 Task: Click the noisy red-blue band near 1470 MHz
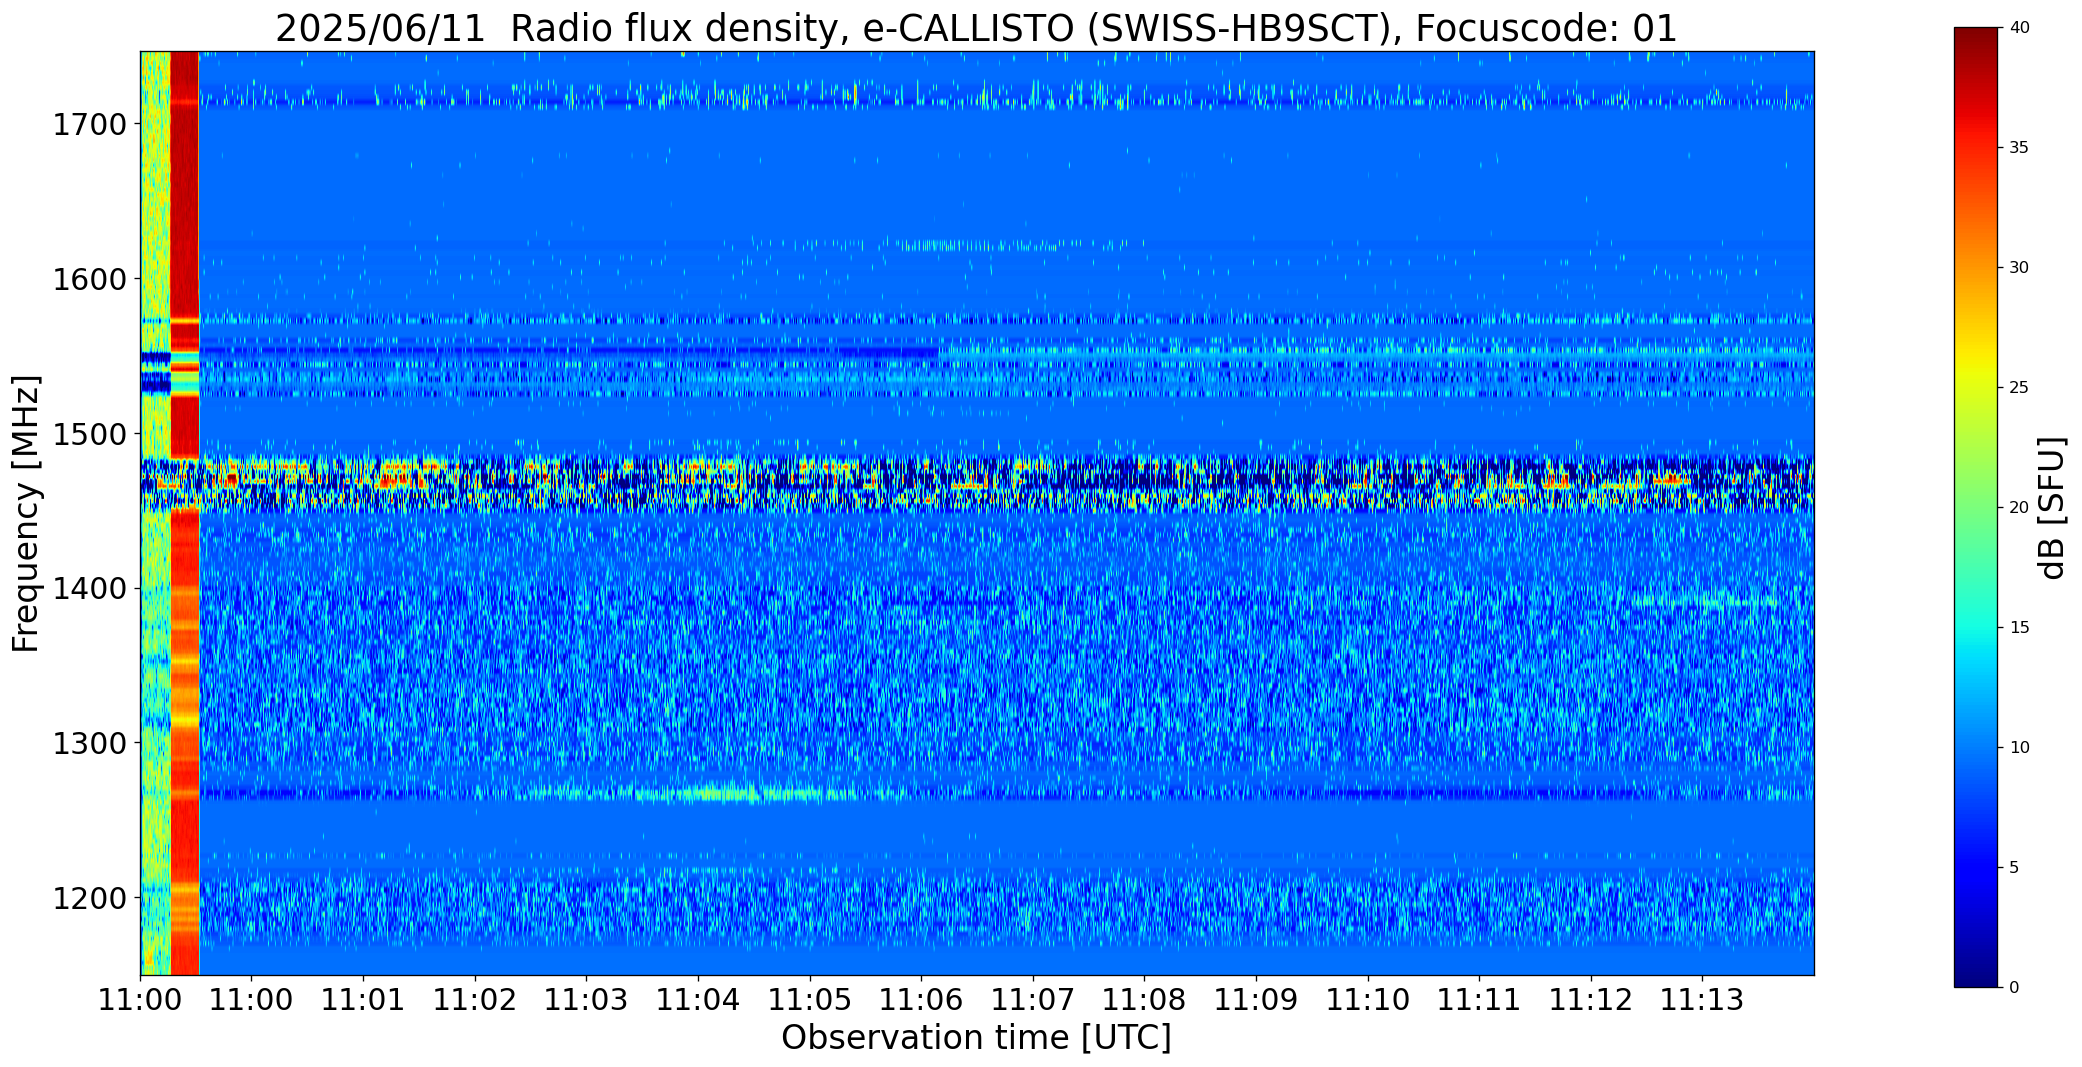click(977, 484)
